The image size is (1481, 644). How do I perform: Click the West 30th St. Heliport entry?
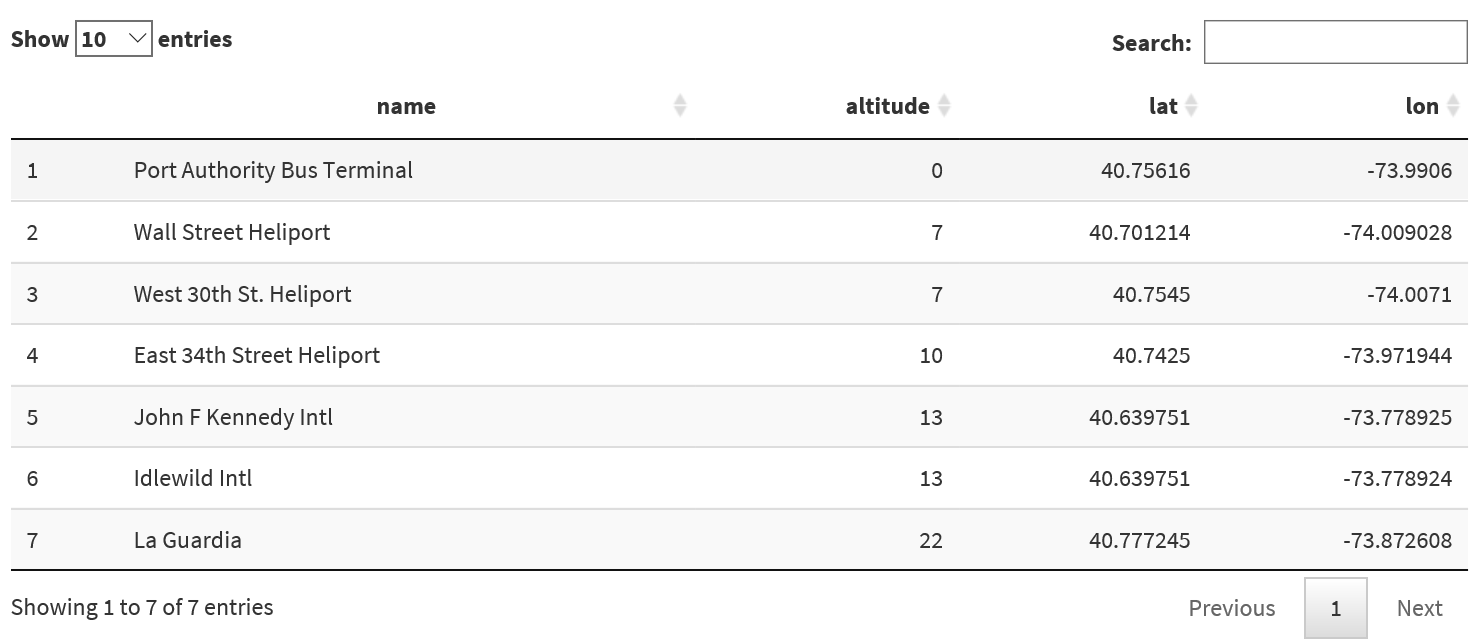pyautogui.click(x=243, y=294)
